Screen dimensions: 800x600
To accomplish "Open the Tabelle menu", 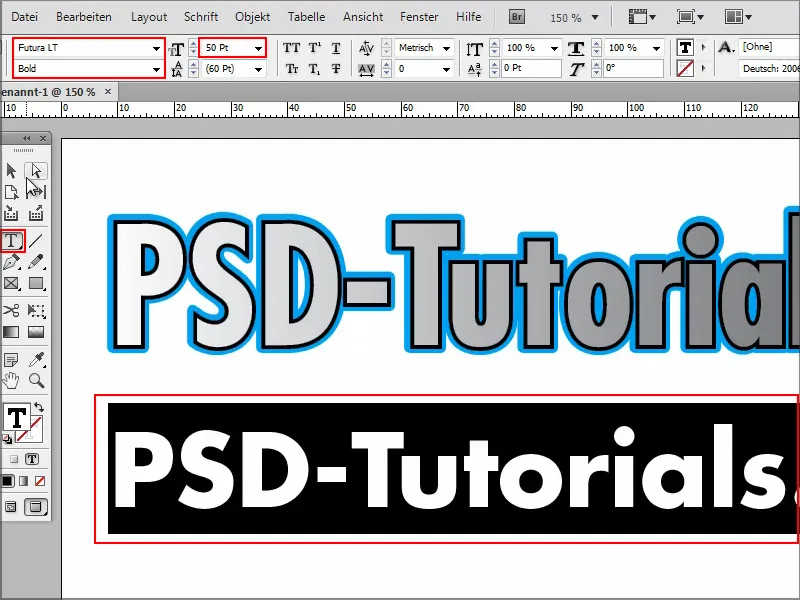I will [x=306, y=17].
